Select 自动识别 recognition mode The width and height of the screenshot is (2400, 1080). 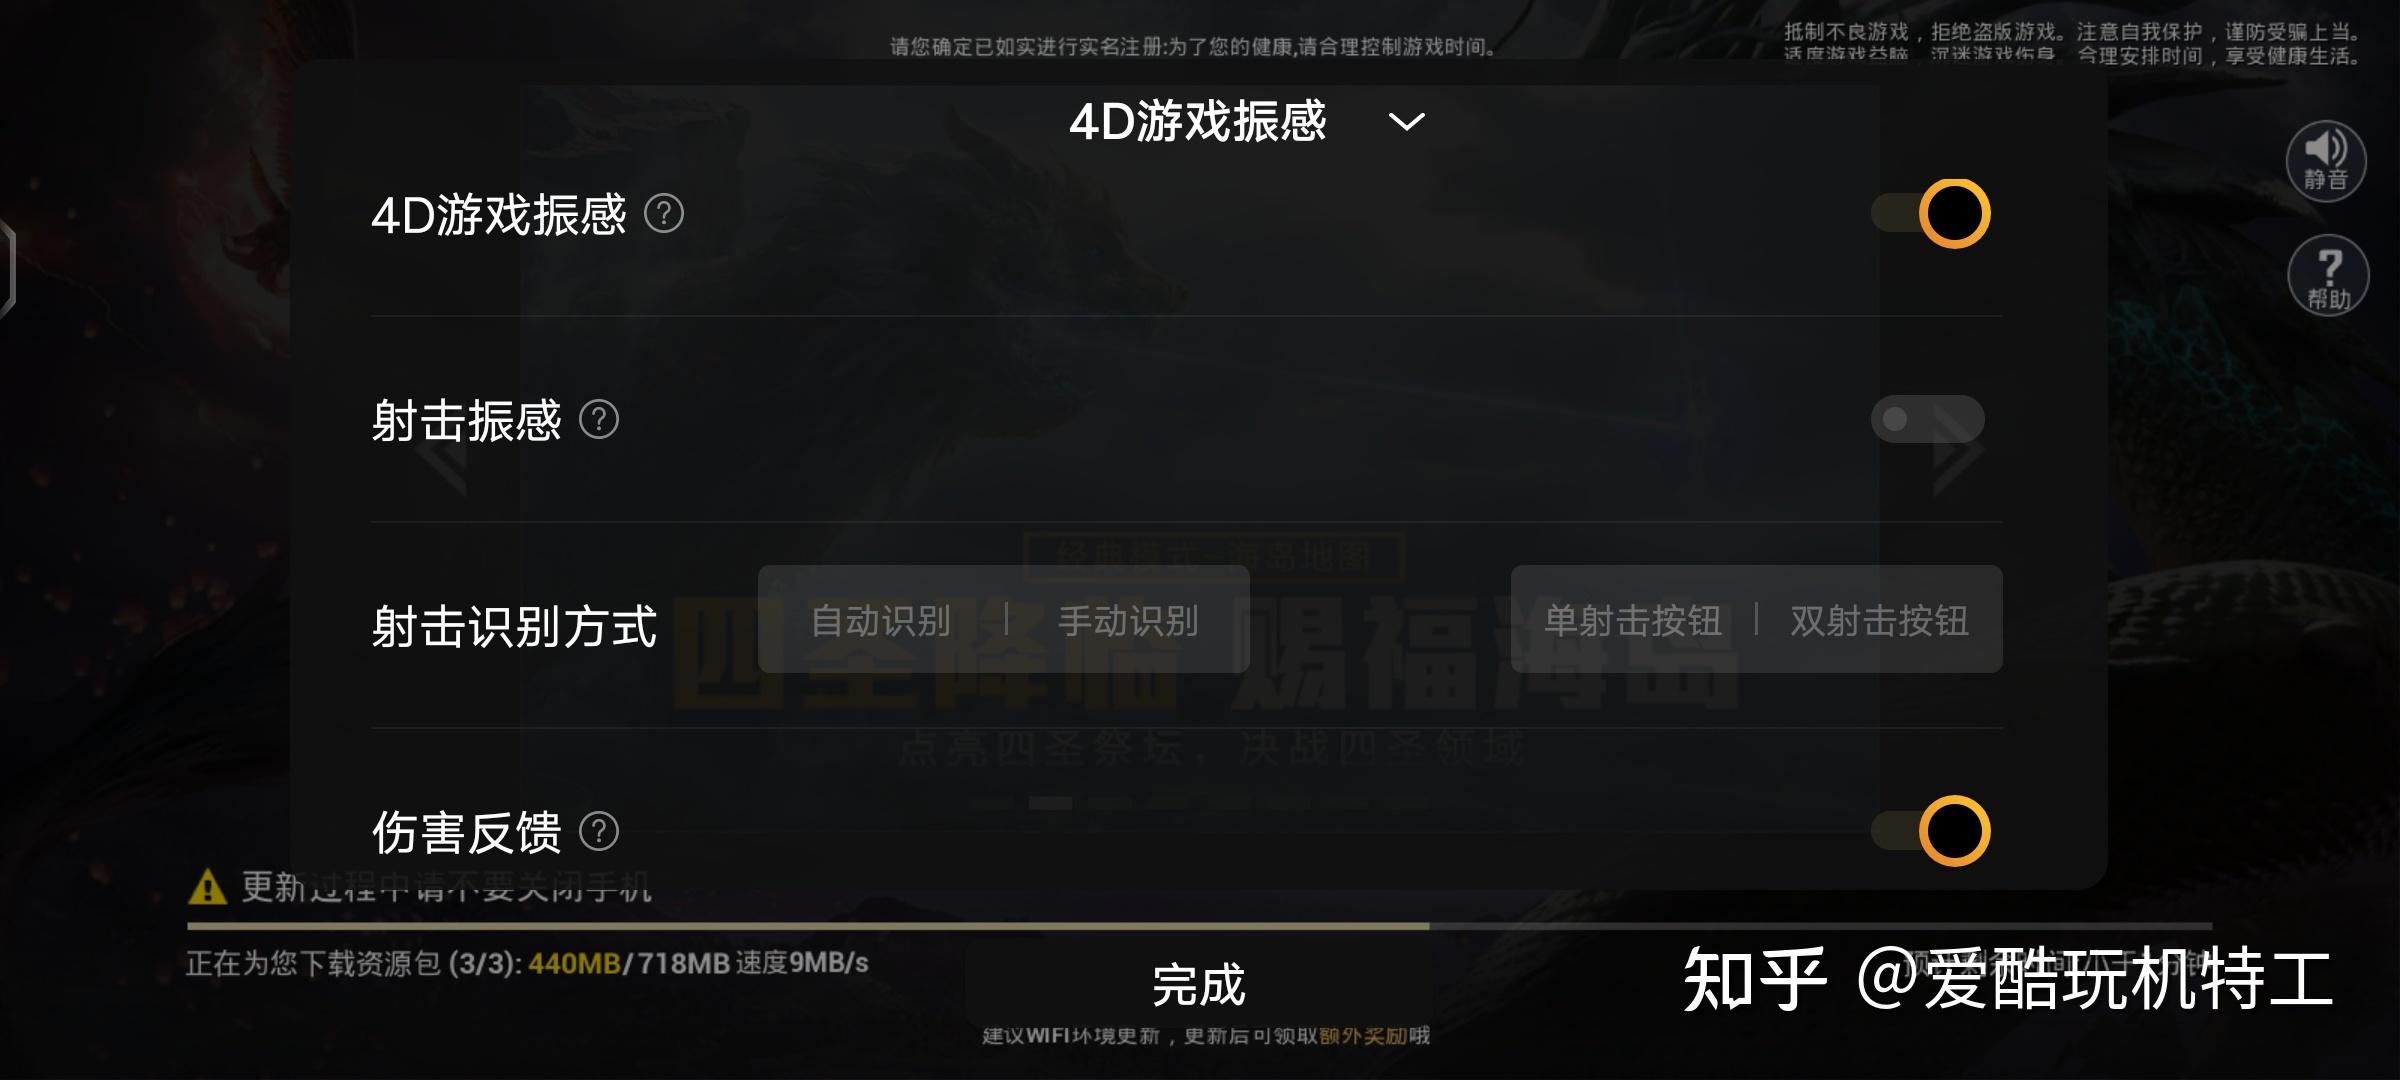click(881, 620)
